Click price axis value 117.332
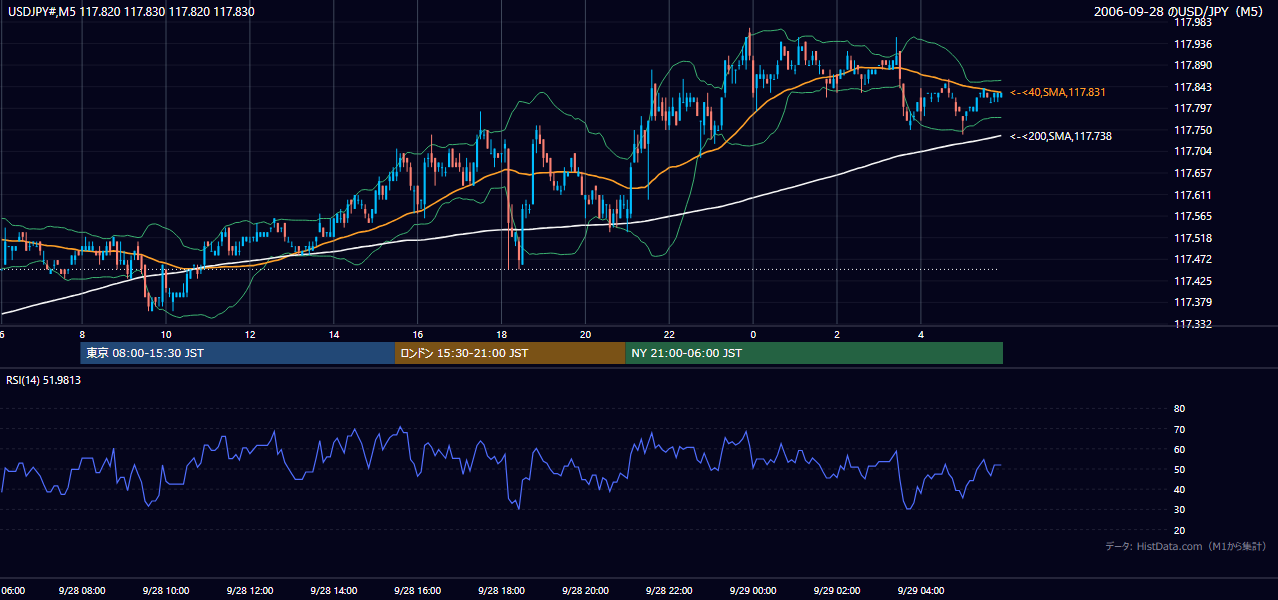 pyautogui.click(x=1193, y=324)
